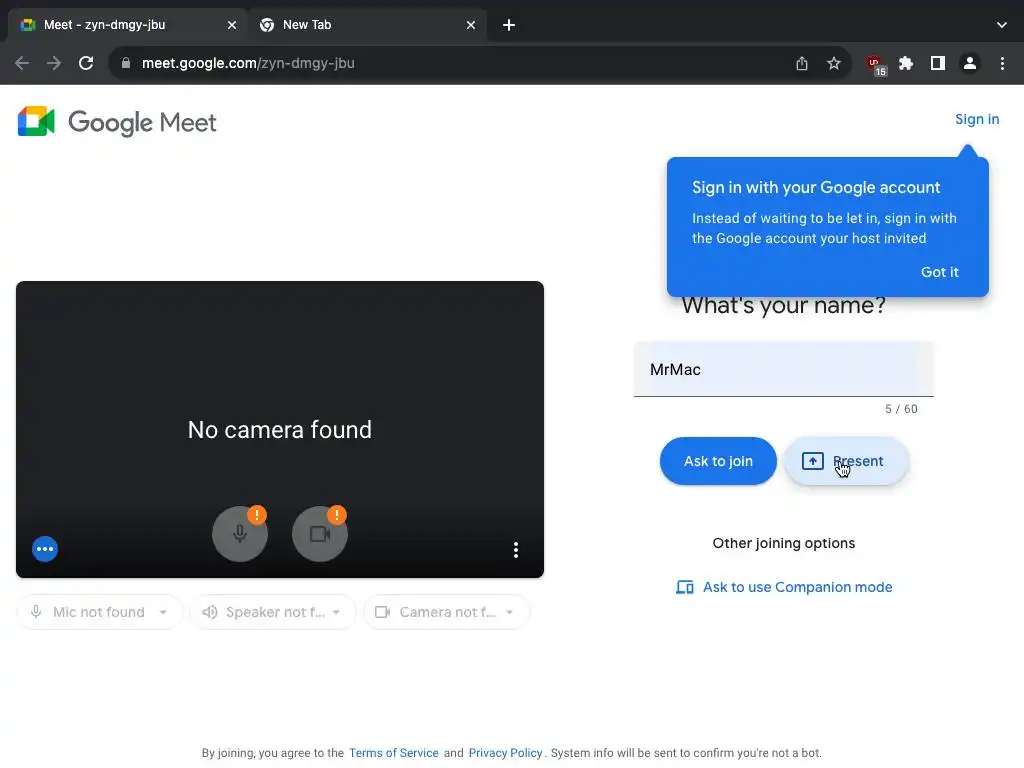
Task: Click the Sign in with your Google account heading
Action: [x=816, y=187]
